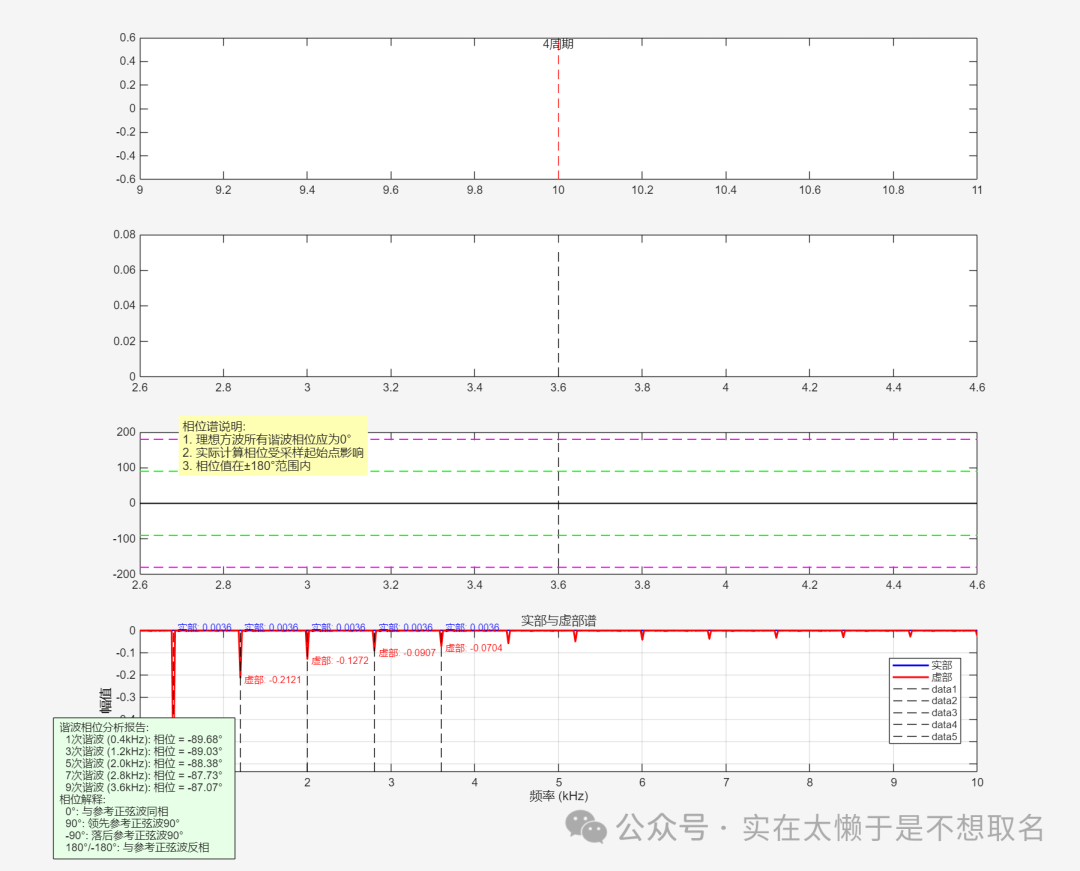
Task: Click the red spike at 6 kHz
Action: click(642, 635)
